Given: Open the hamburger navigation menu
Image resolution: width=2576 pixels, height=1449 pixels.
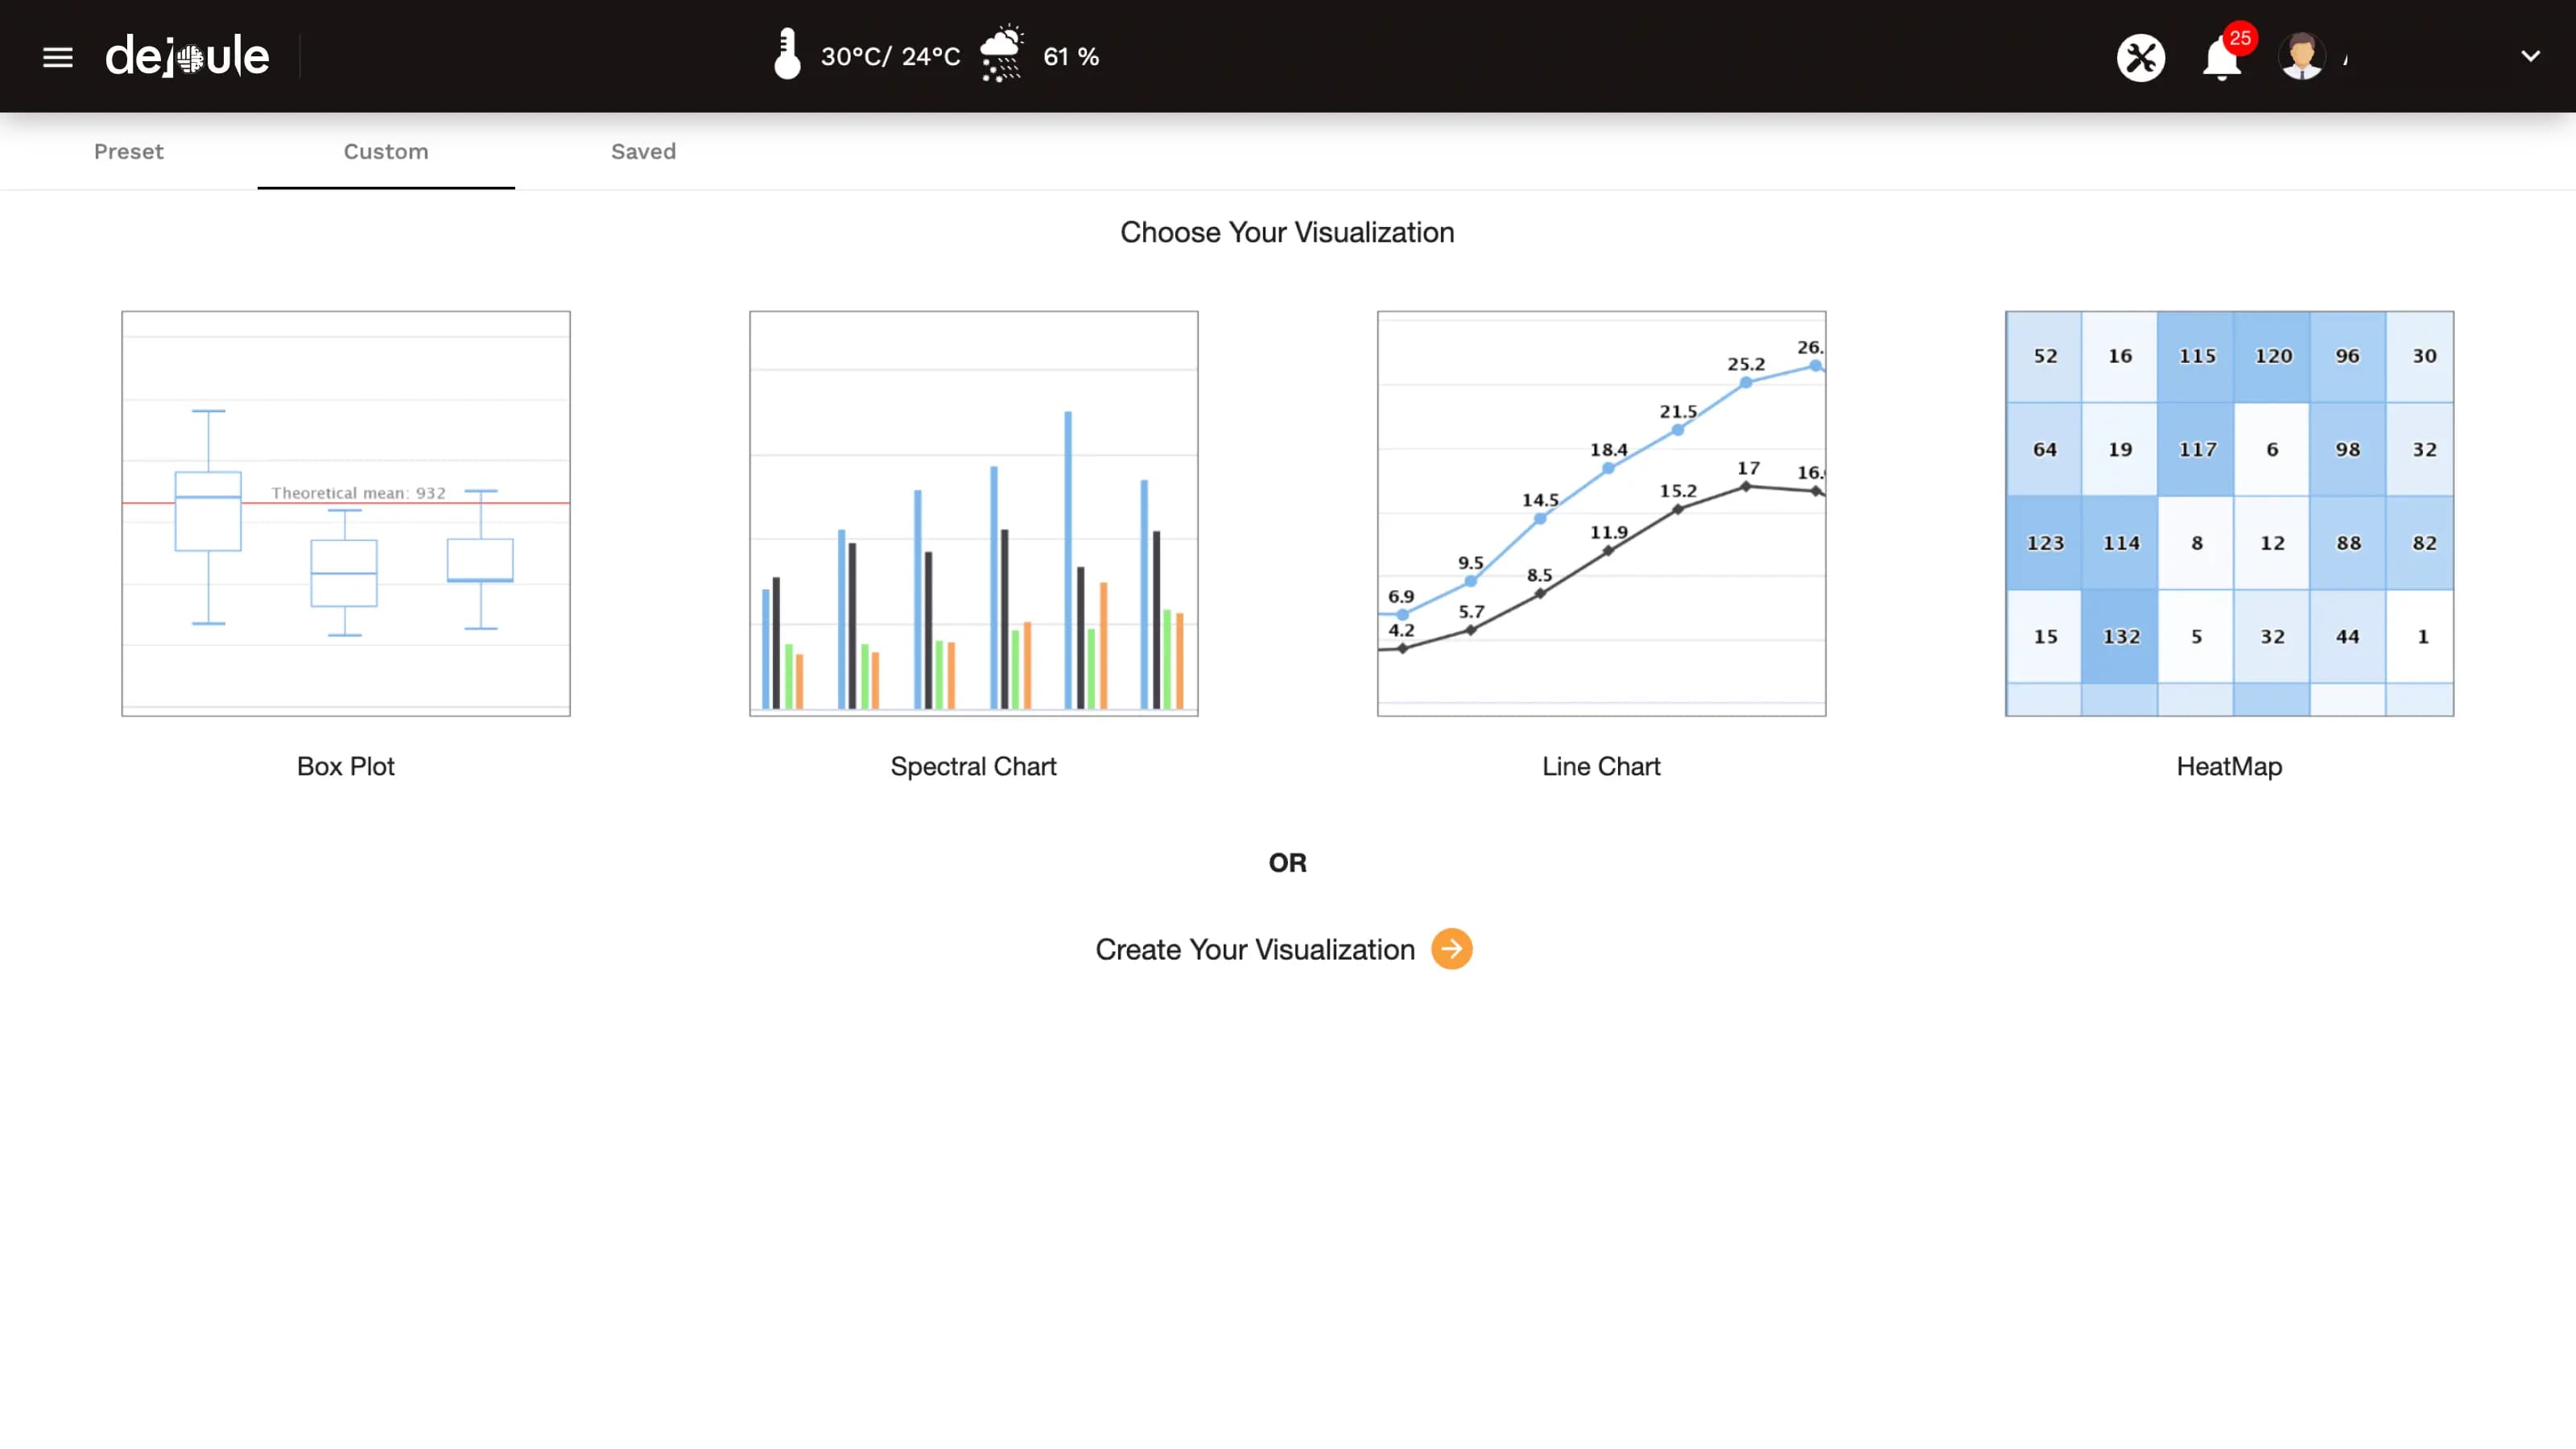Looking at the screenshot, I should tap(58, 57).
